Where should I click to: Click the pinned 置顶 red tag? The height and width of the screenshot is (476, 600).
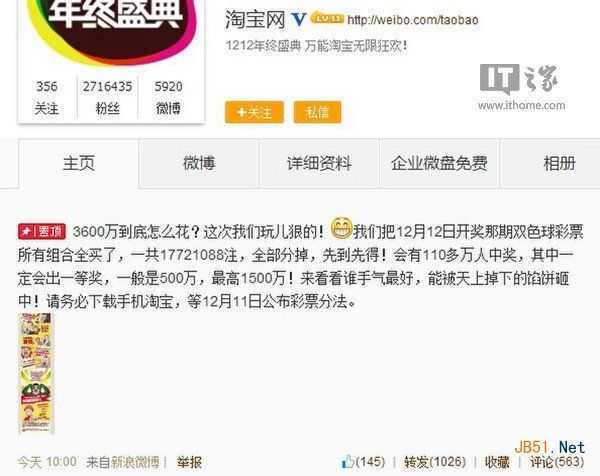[x=42, y=231]
